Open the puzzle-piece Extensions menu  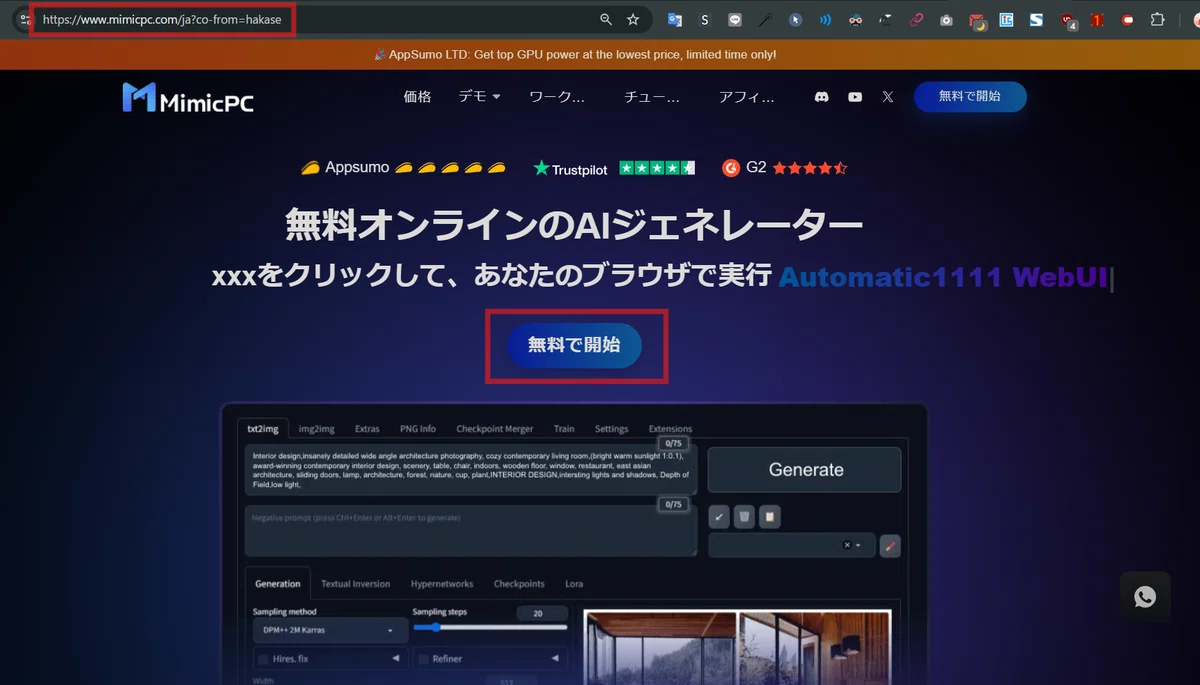(1158, 19)
